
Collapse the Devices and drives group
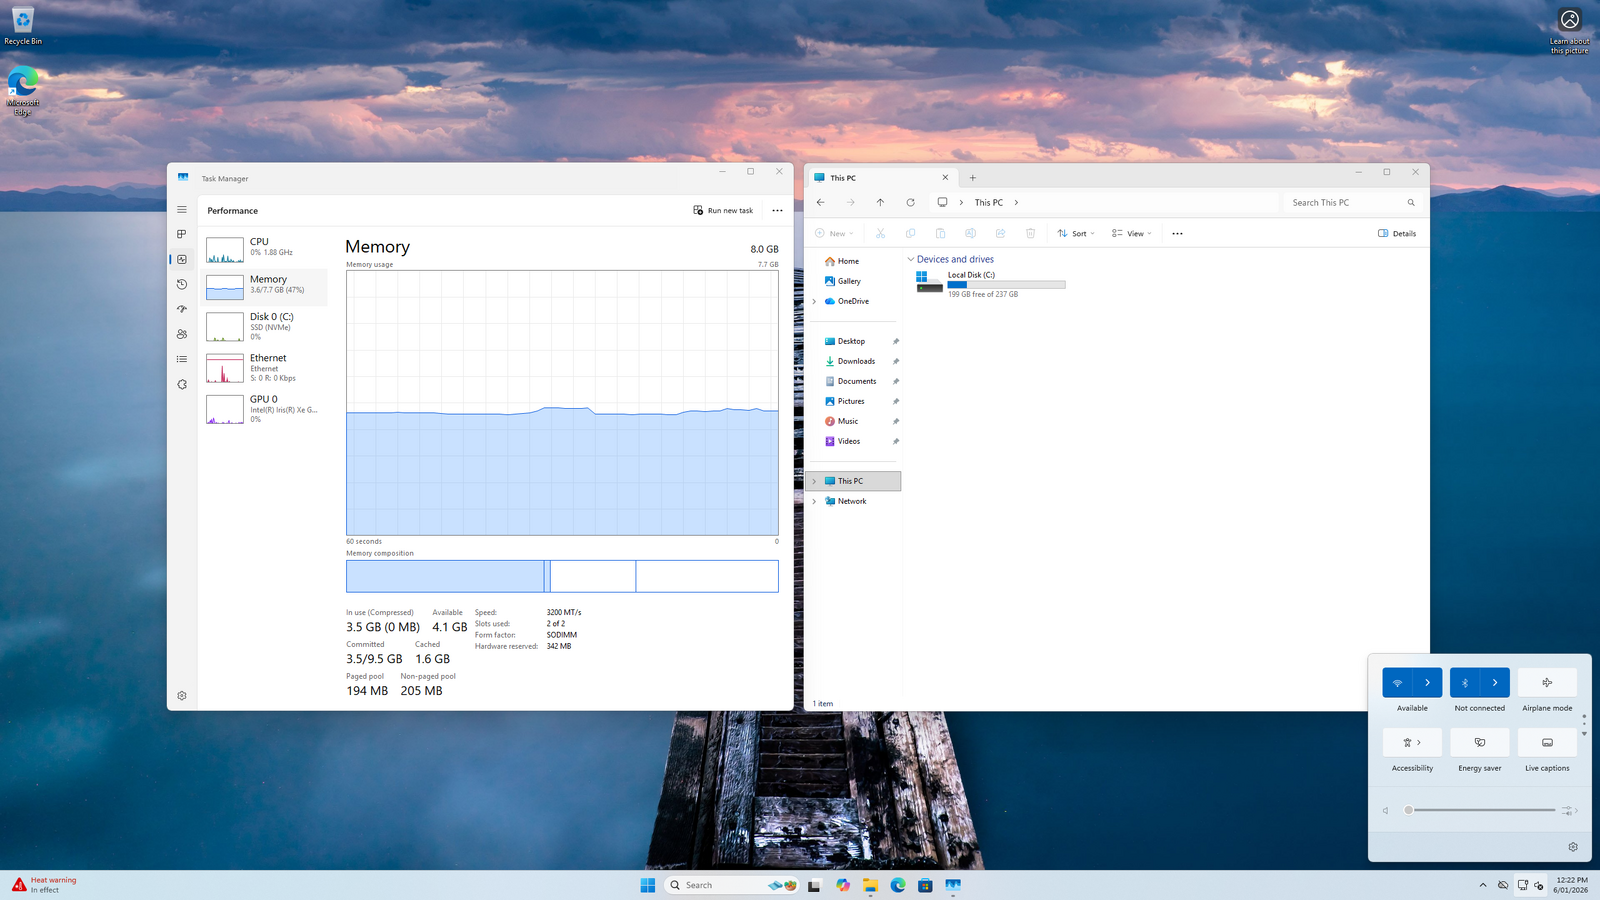tap(910, 259)
